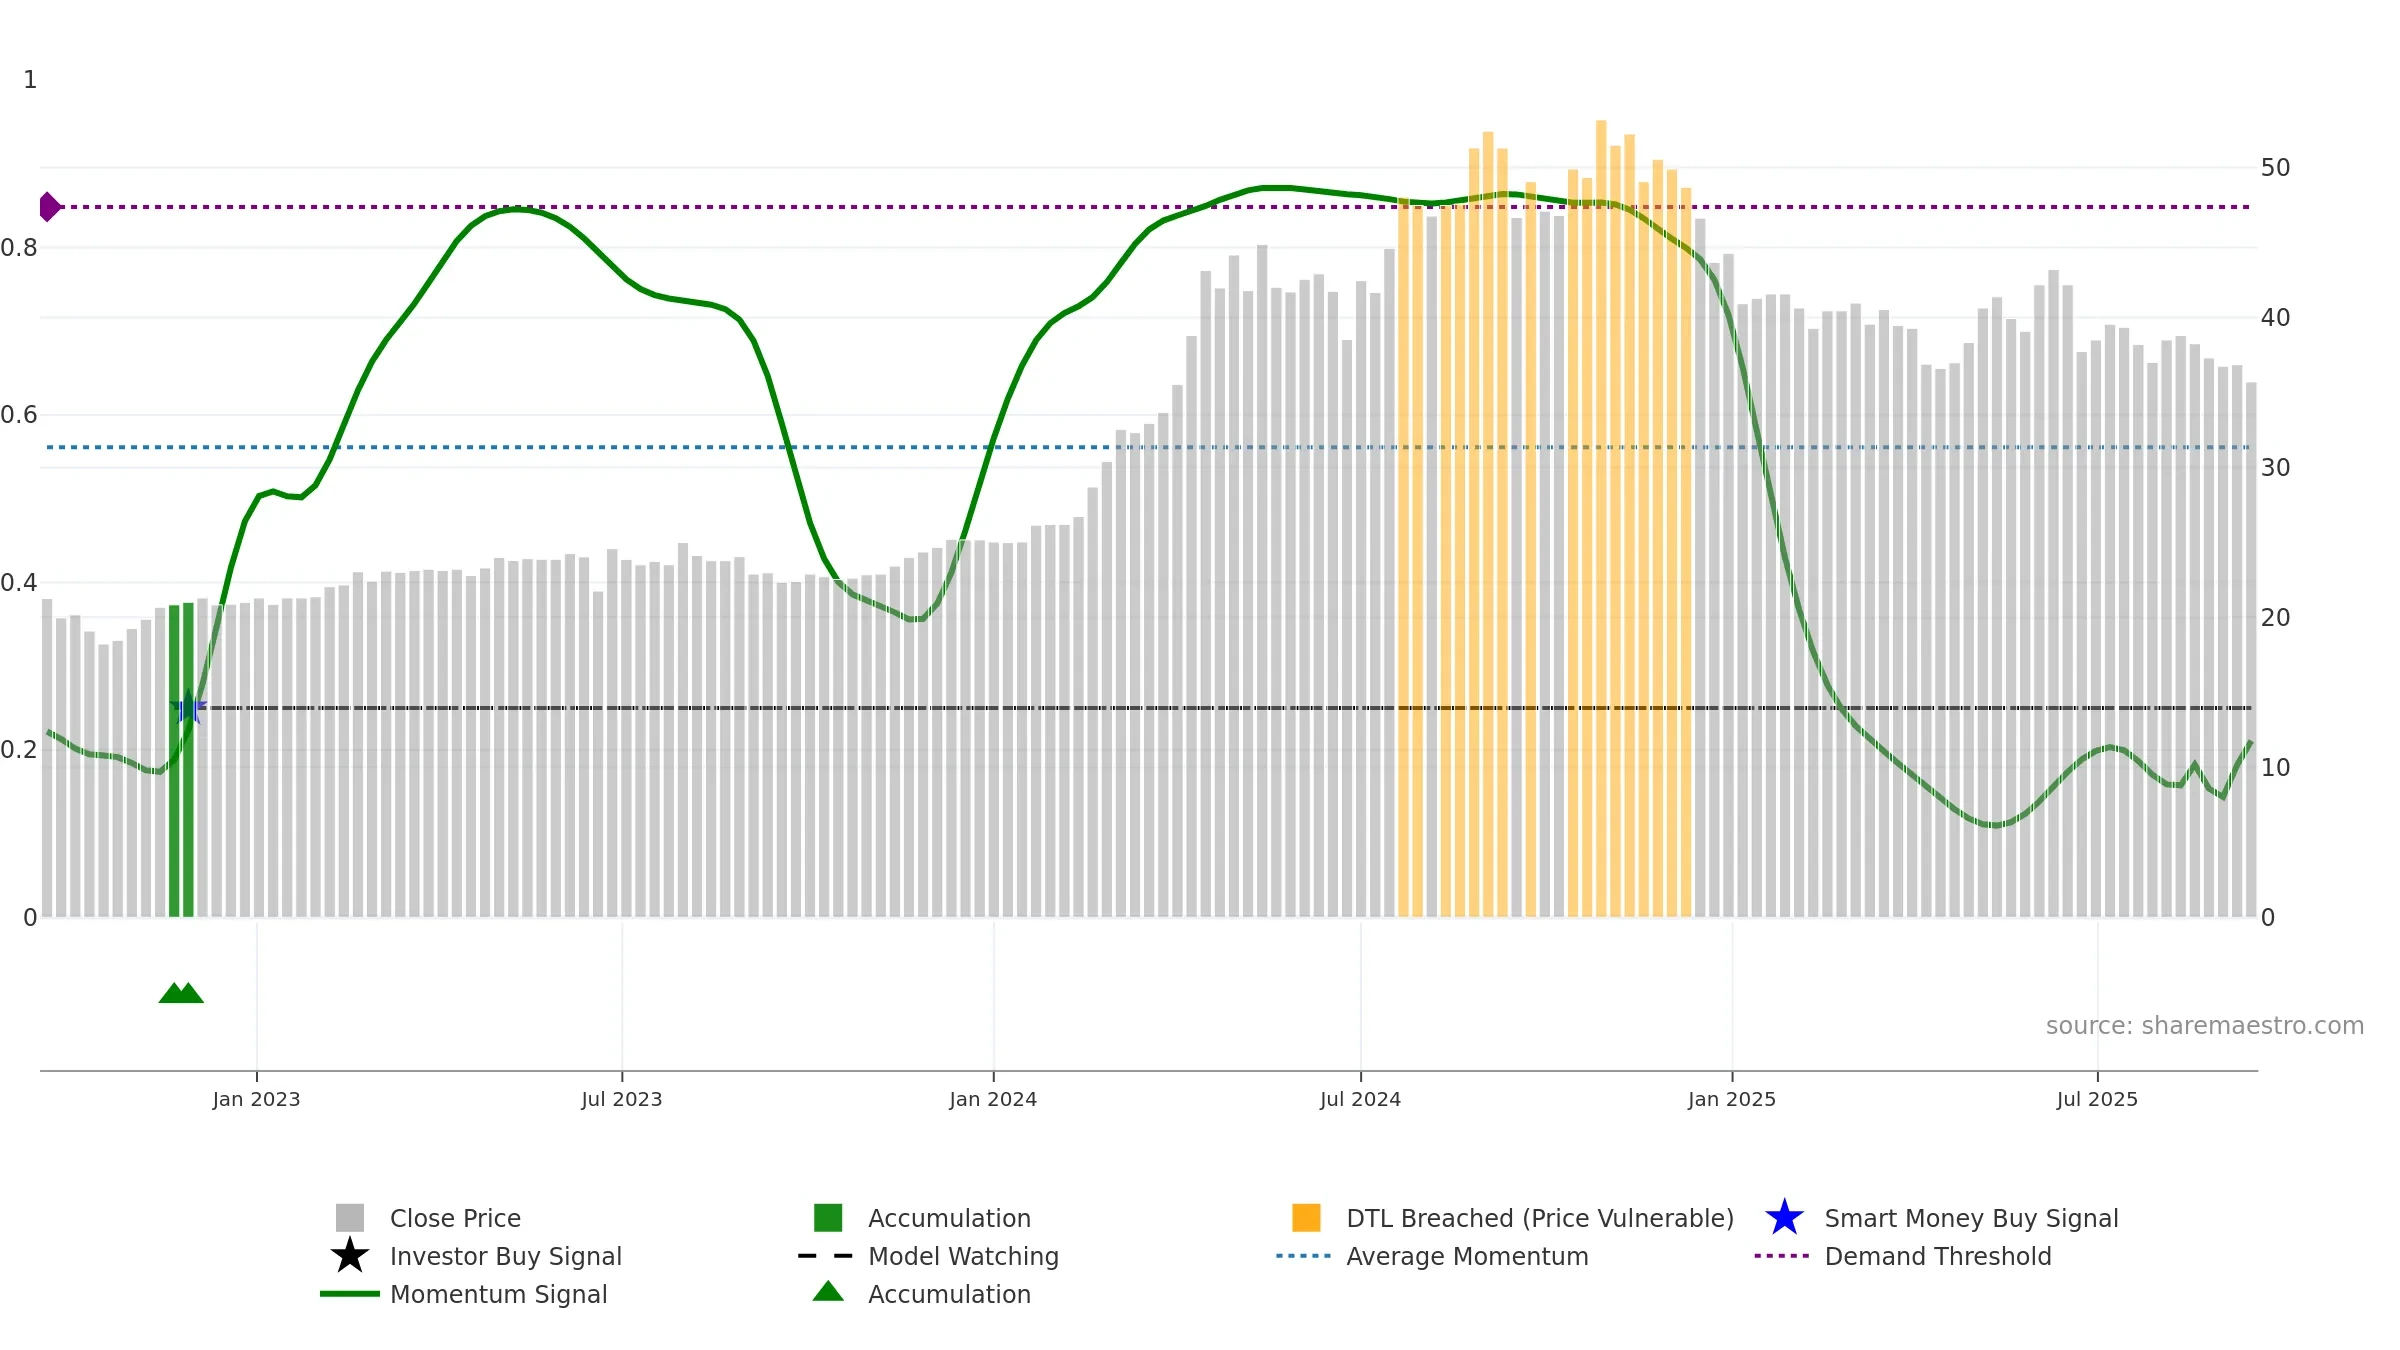Image resolution: width=2400 pixels, height=1350 pixels.
Task: Click the blue Smart Money Buy Signal star
Action: pyautogui.click(x=1783, y=1217)
